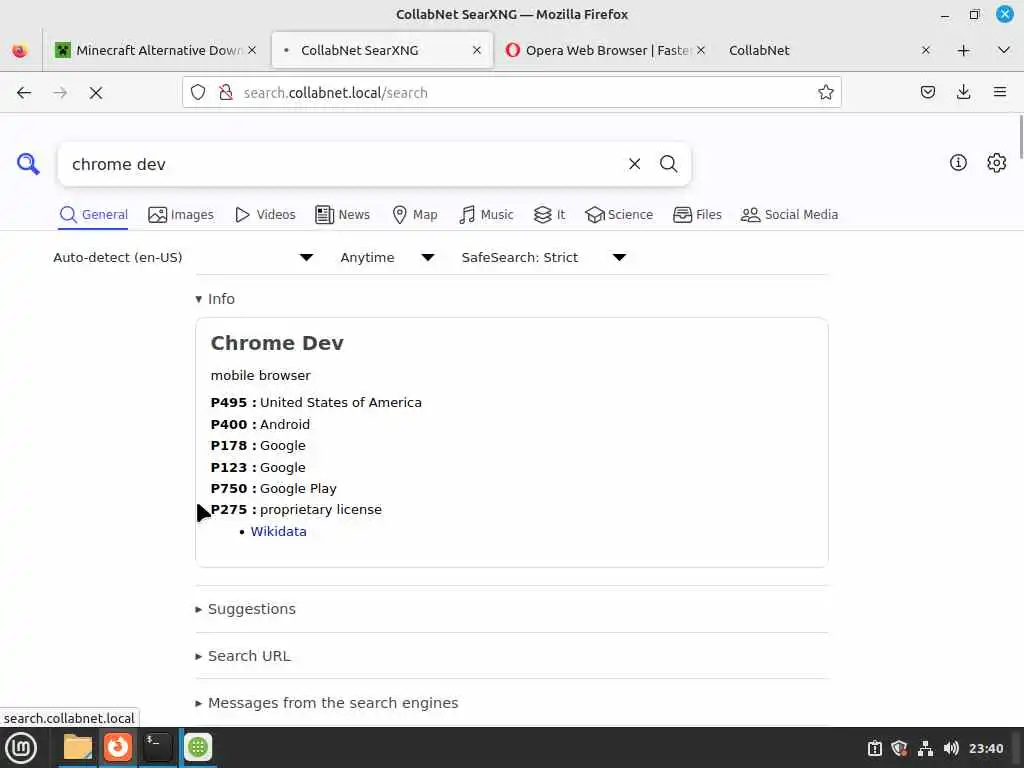This screenshot has width=1024, height=768.
Task: Click the P400 Android row
Action: 260,424
